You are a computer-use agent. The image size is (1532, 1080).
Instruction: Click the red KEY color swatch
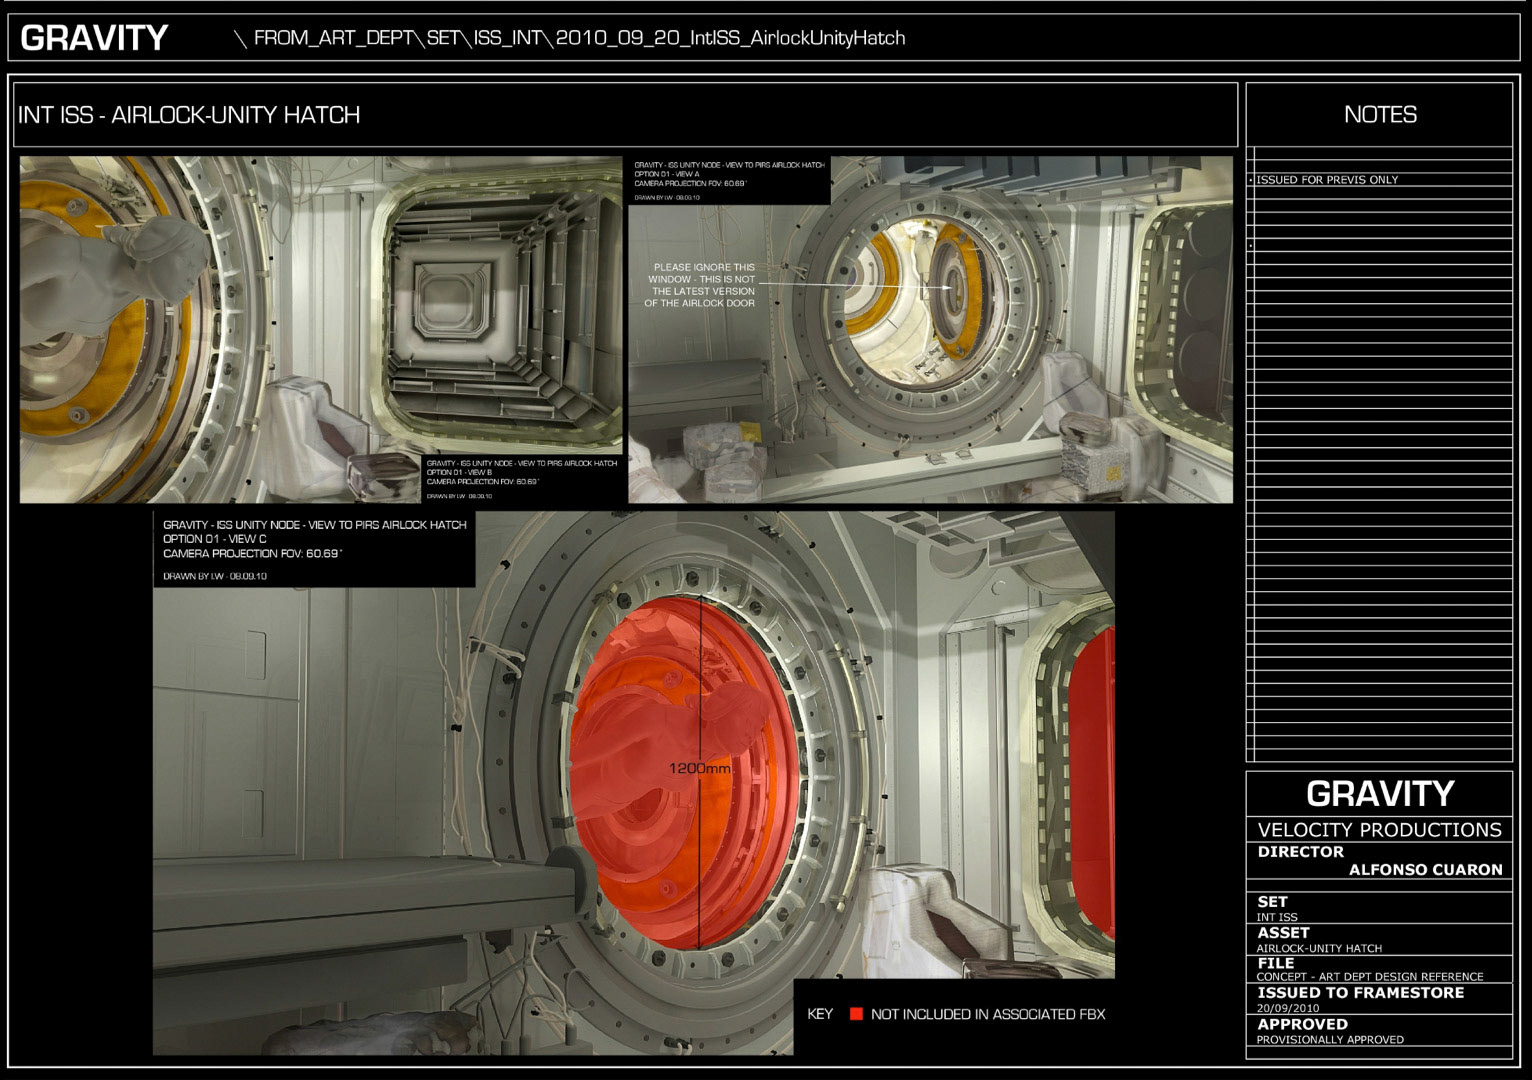click(856, 1014)
